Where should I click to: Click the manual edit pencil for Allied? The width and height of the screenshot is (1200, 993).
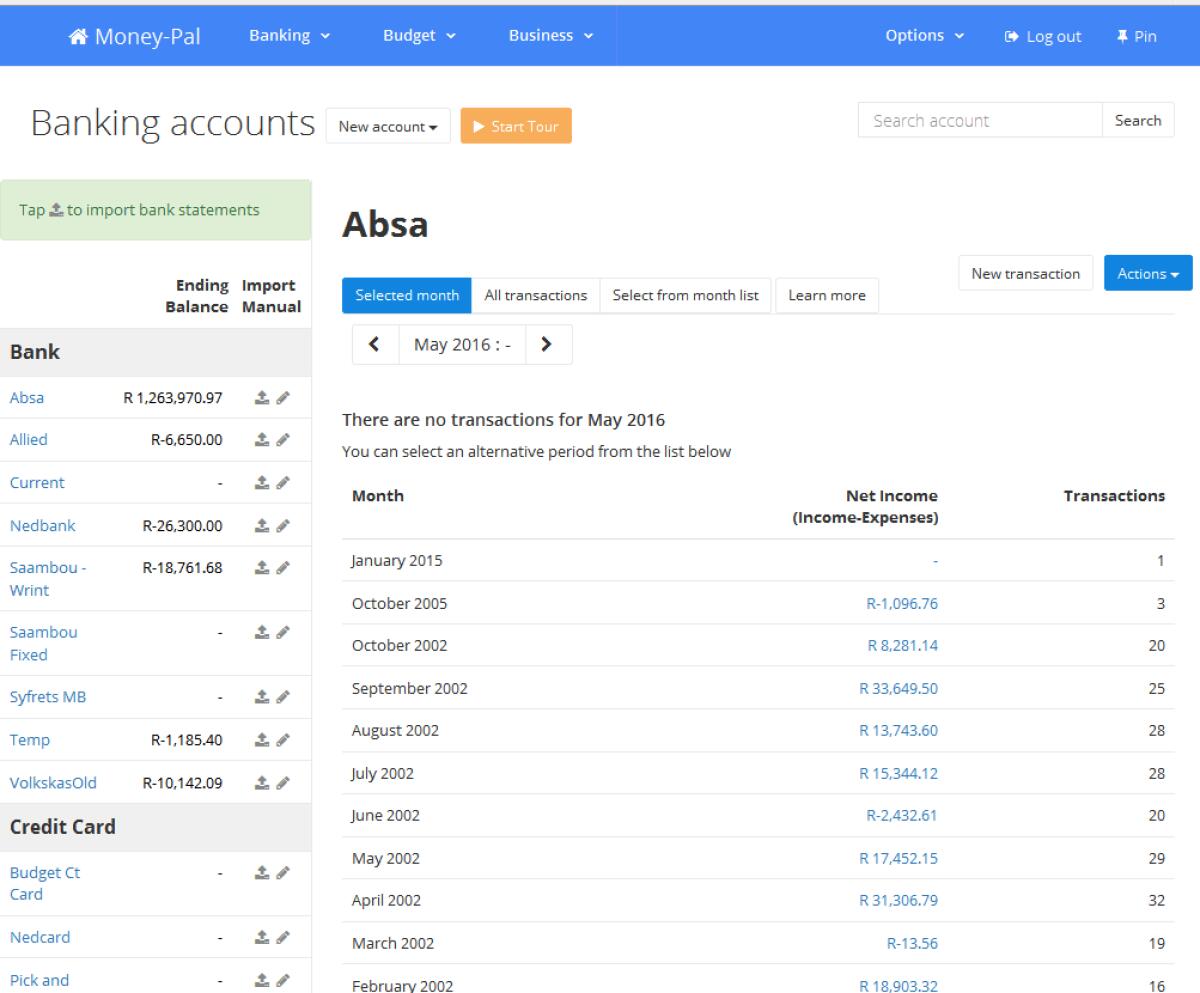pyautogui.click(x=283, y=440)
